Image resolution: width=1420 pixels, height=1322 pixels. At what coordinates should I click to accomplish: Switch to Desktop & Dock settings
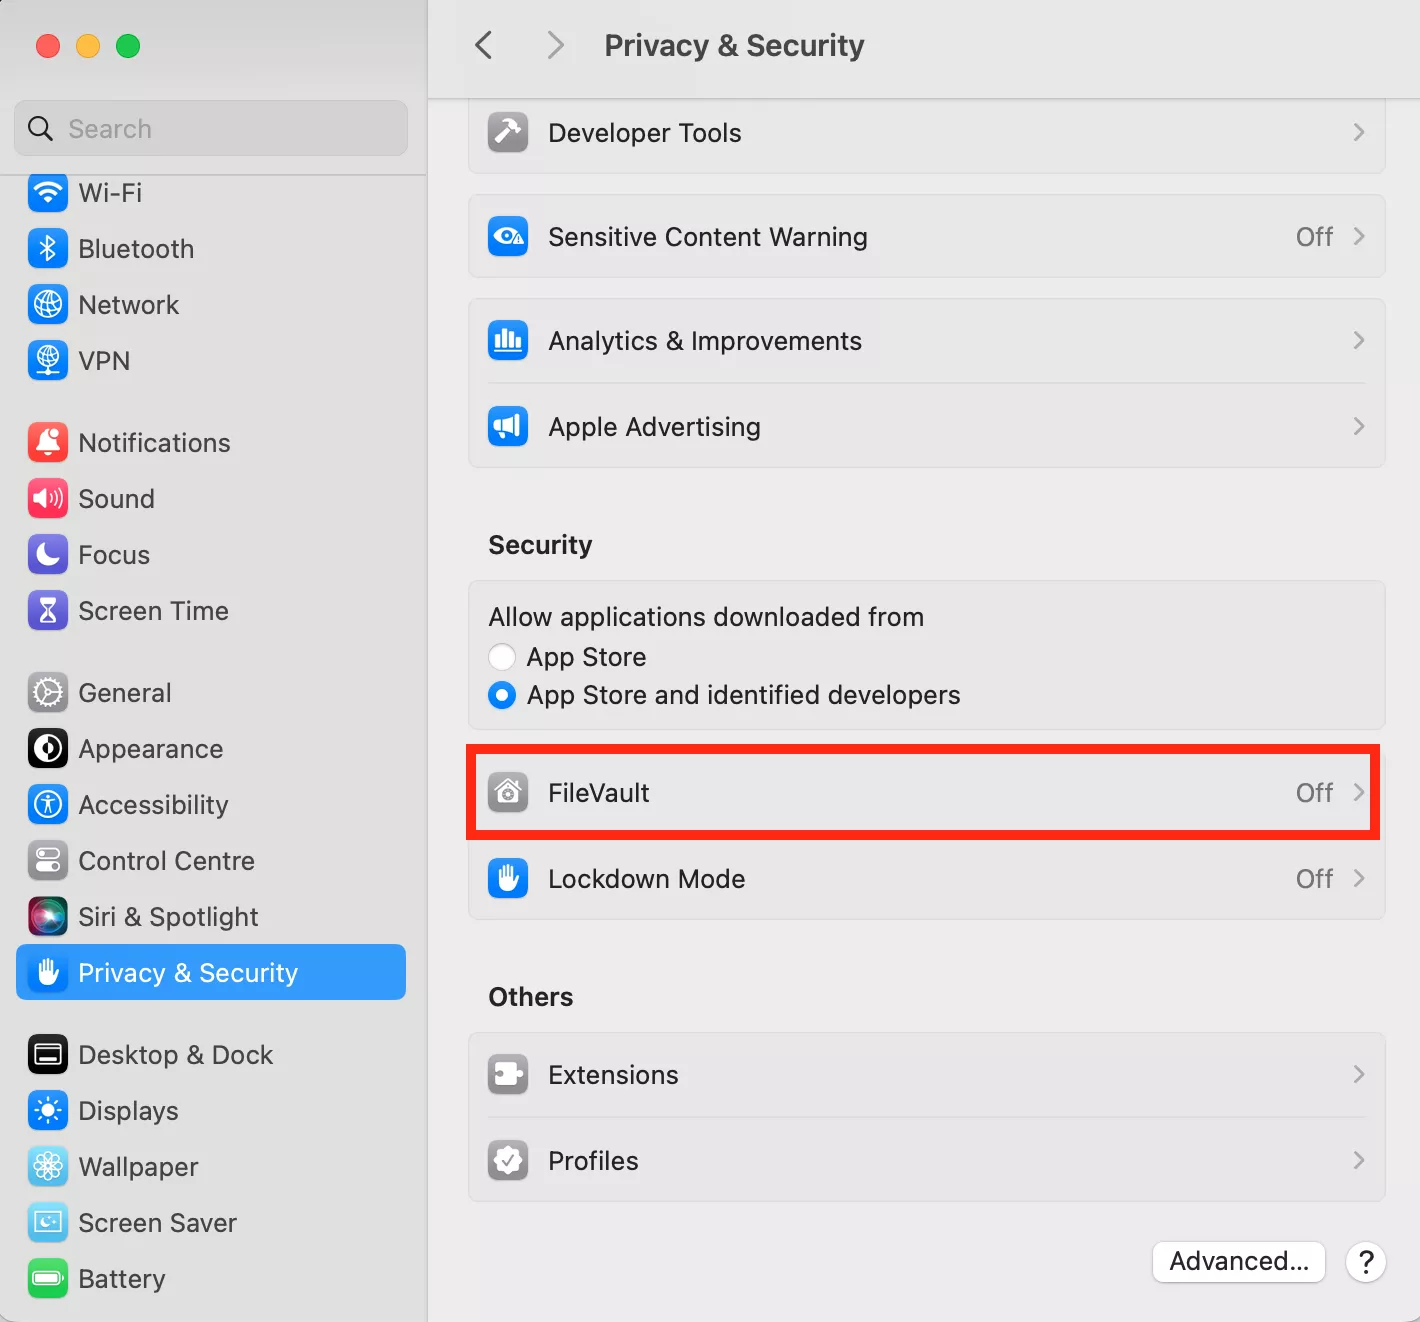175,1055
